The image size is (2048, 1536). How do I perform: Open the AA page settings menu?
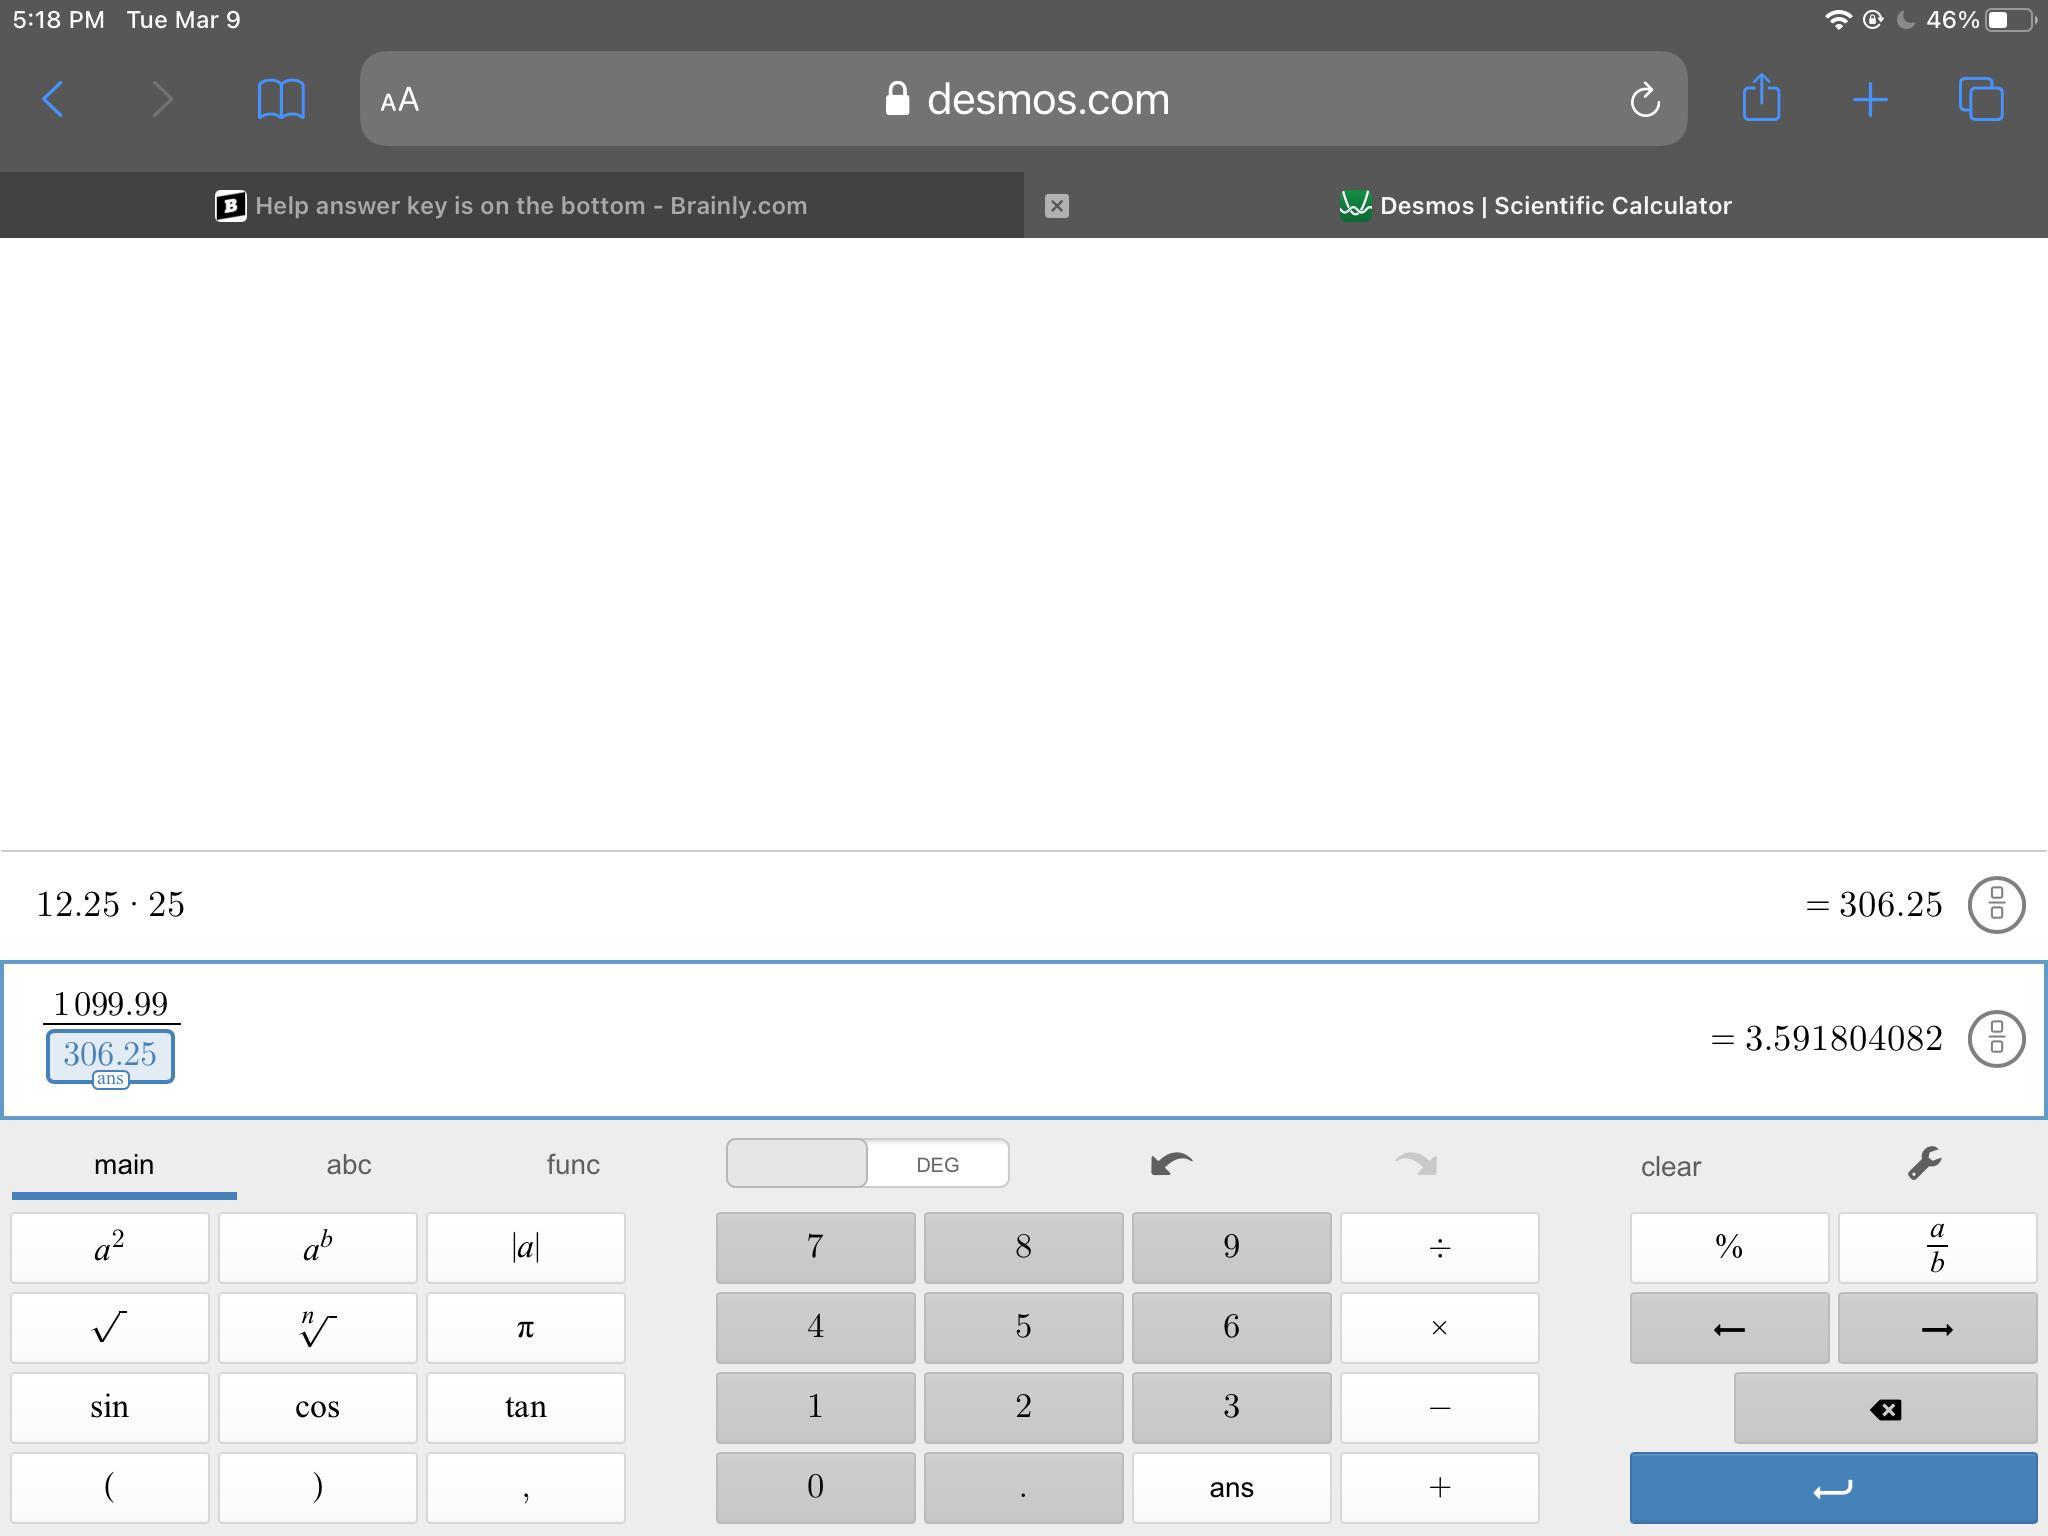click(x=400, y=100)
